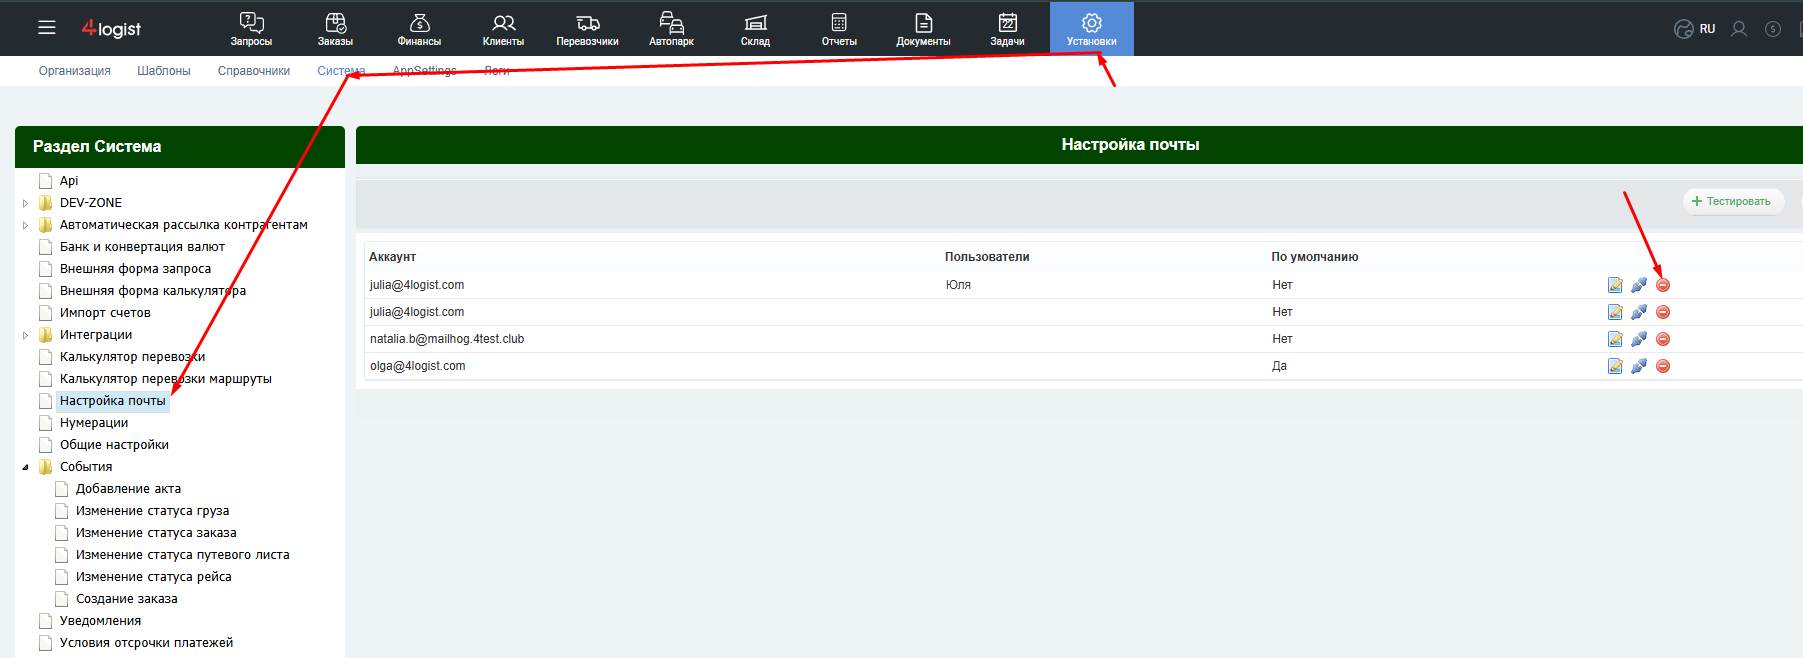Click the red delete icon for natalia.b@mailhog.4test.club
The height and width of the screenshot is (658, 1803).
[x=1663, y=339]
